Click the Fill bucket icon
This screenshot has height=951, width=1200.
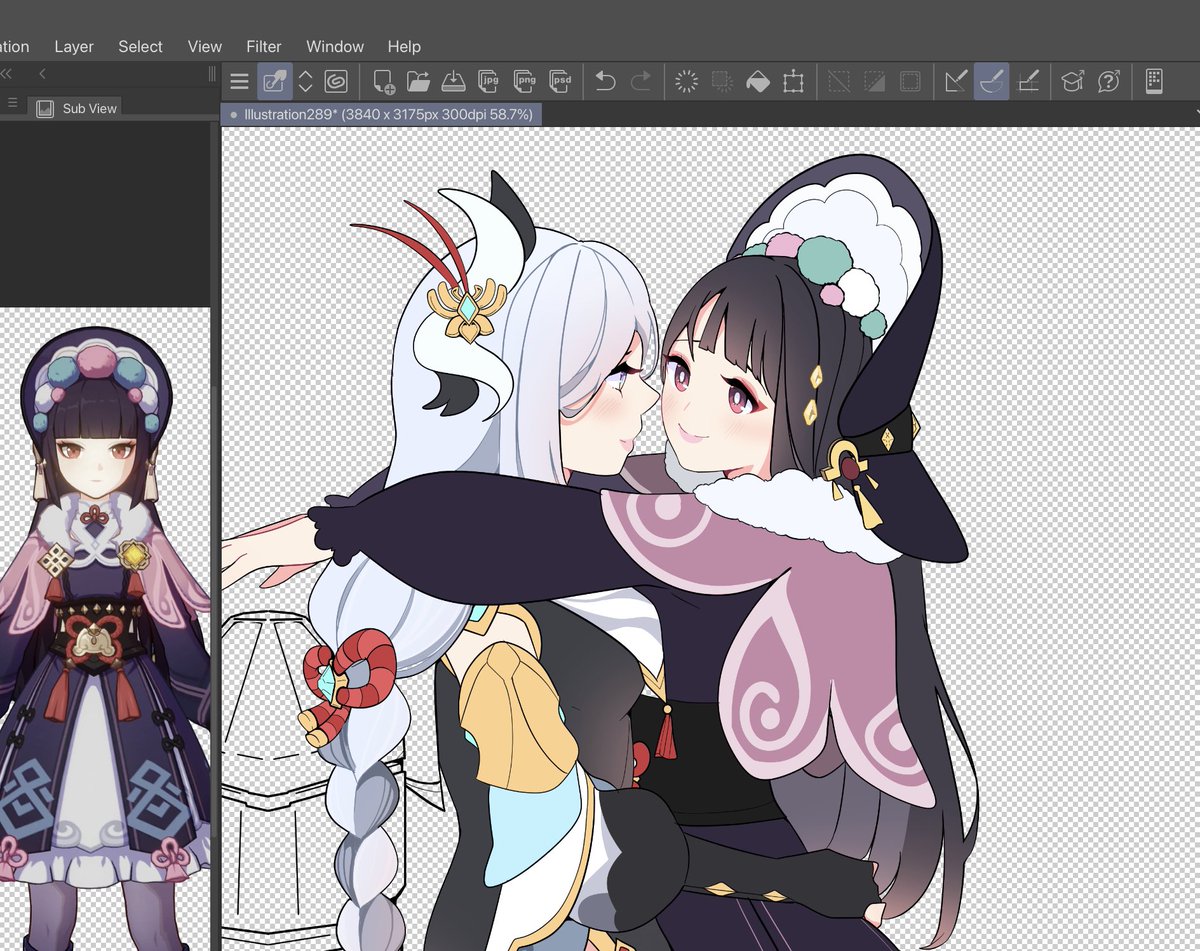[758, 82]
